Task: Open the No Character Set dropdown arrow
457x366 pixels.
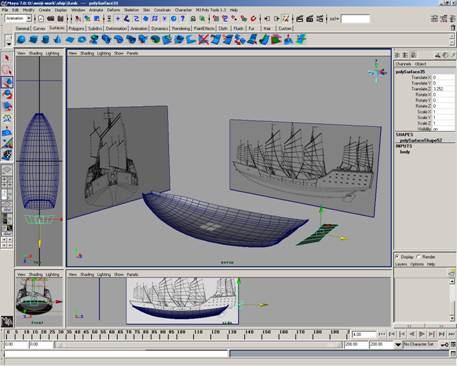Action: 398,344
